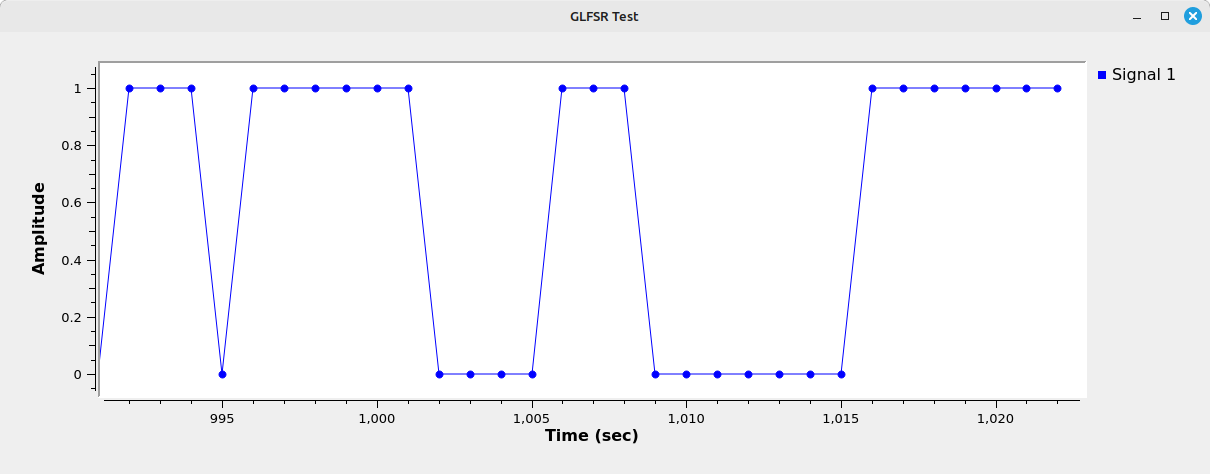Click the blue Signal 1 legend marker
Image resolution: width=1210 pixels, height=474 pixels.
(1102, 75)
